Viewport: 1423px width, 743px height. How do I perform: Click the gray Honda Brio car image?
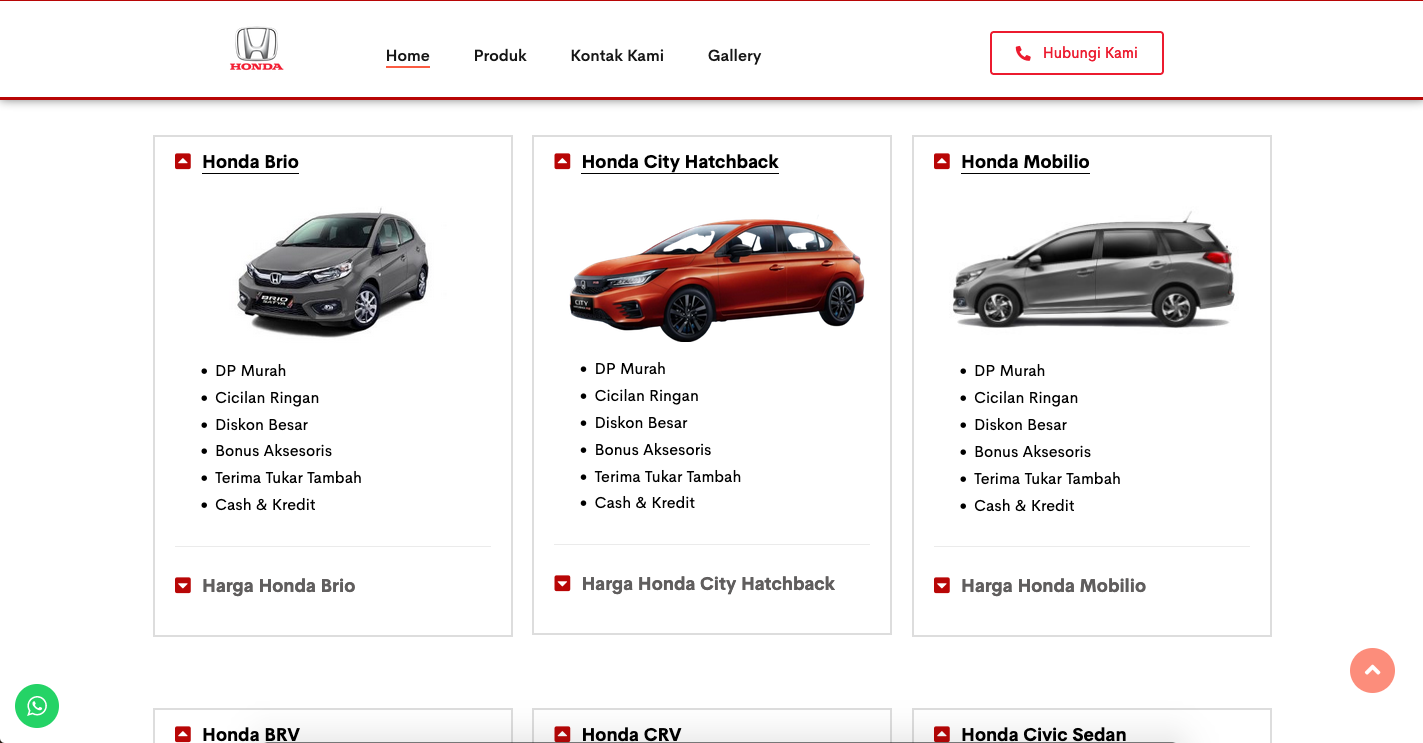pyautogui.click(x=333, y=272)
